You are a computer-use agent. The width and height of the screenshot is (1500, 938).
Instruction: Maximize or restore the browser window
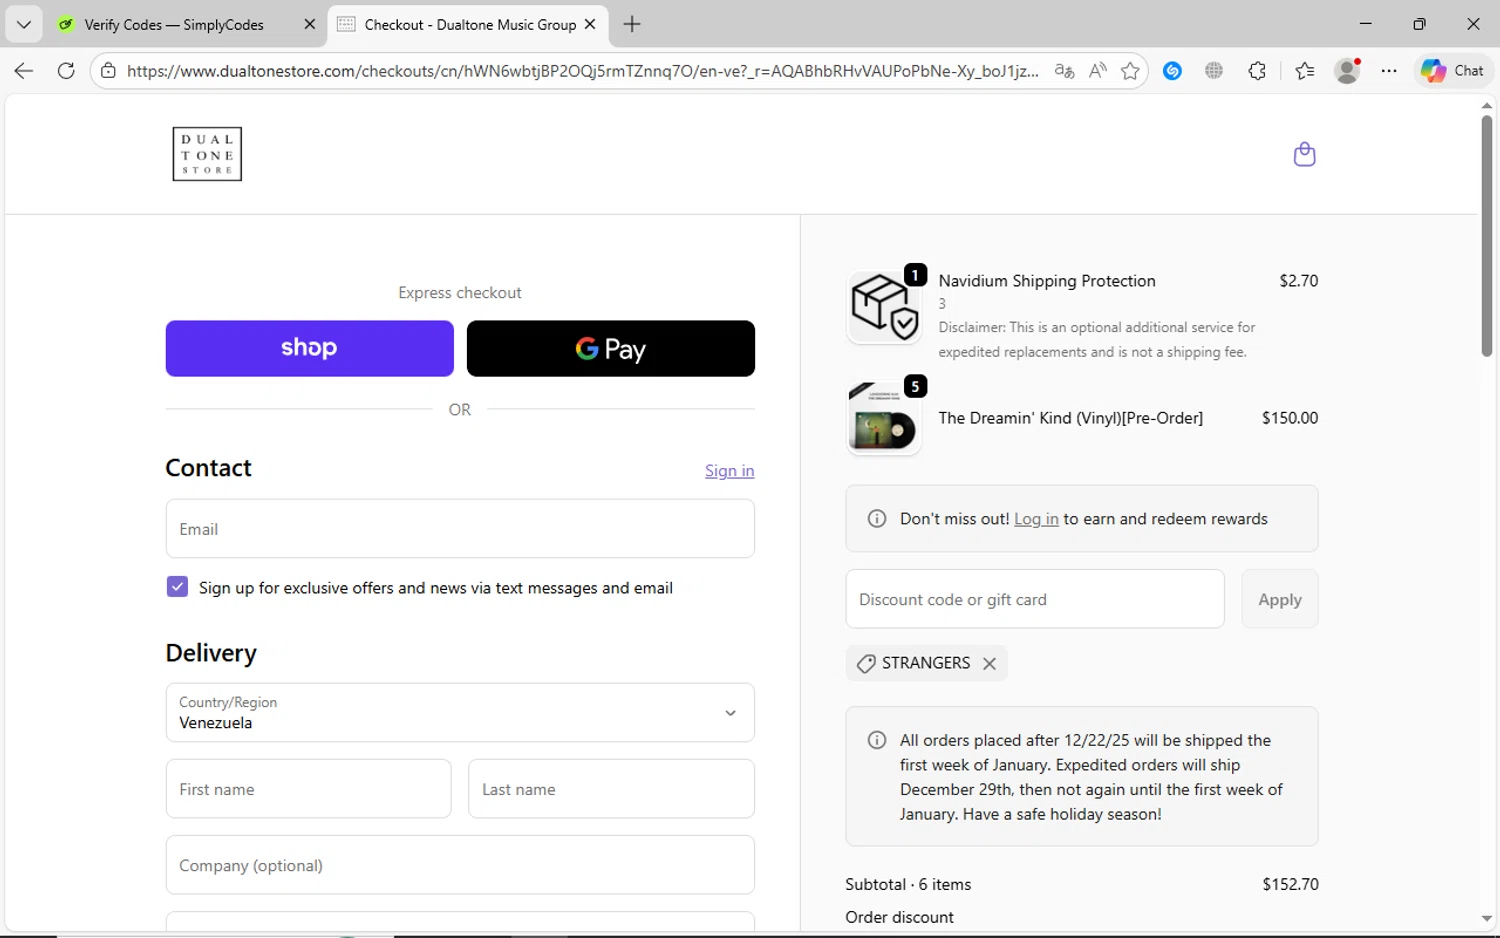tap(1419, 24)
